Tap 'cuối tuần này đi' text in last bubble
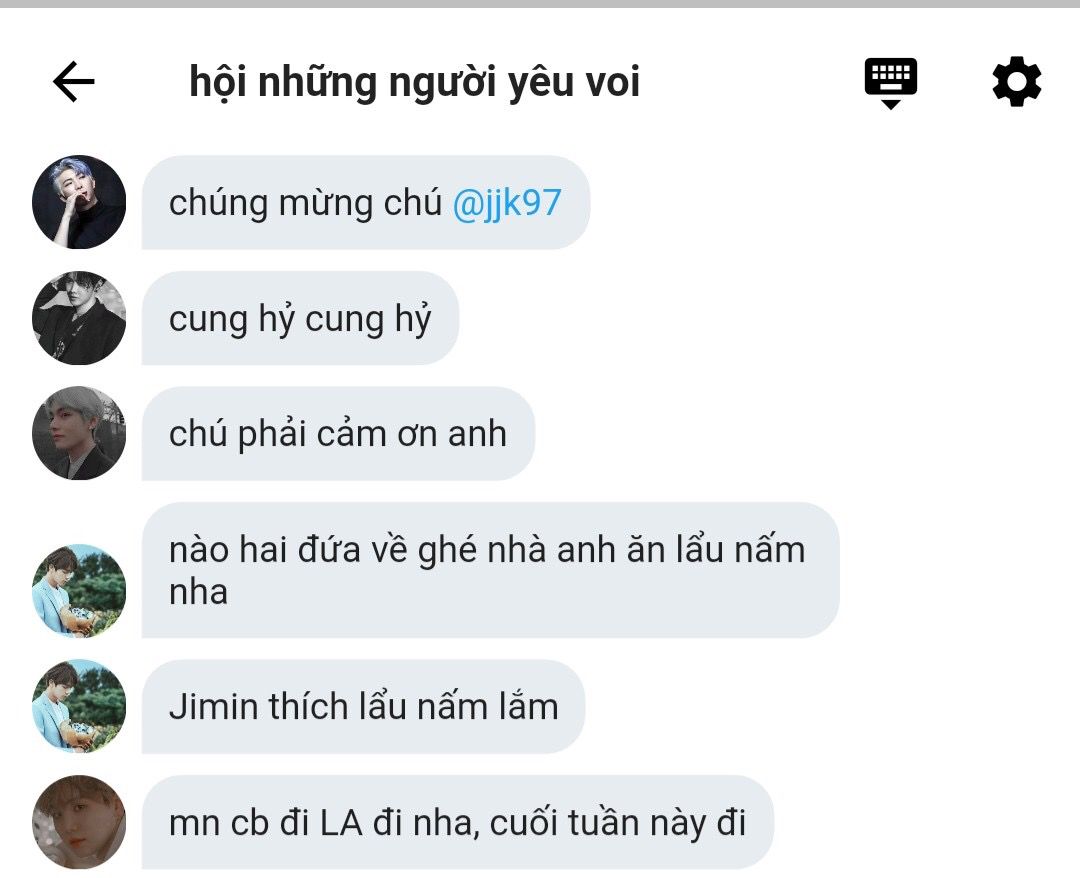This screenshot has width=1080, height=878. [618, 823]
